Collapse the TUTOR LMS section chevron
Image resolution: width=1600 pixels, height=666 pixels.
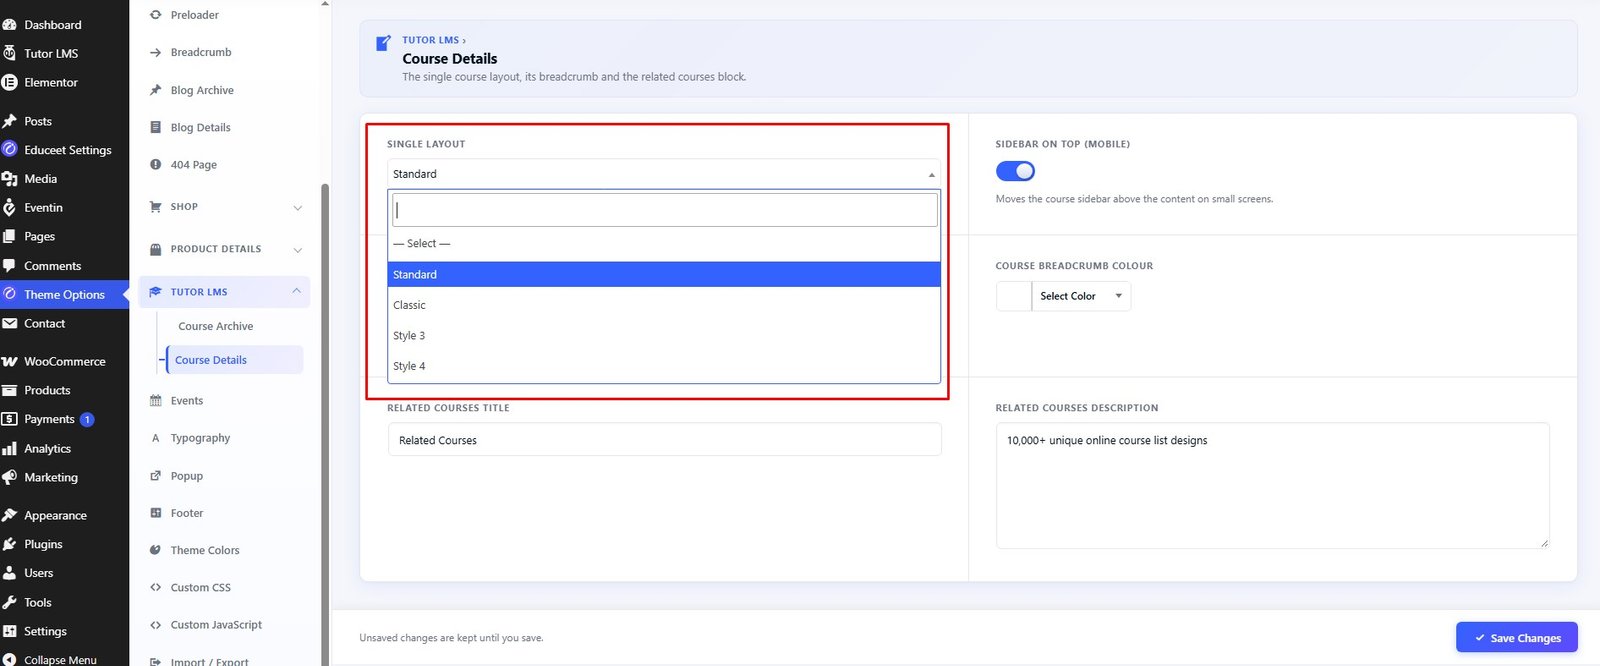pyautogui.click(x=297, y=292)
